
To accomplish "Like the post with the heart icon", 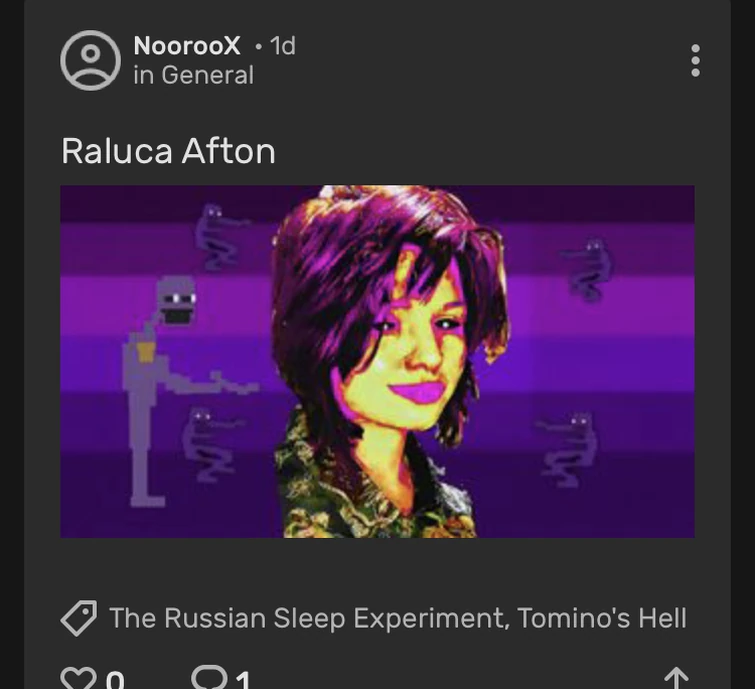I will 78,677.
